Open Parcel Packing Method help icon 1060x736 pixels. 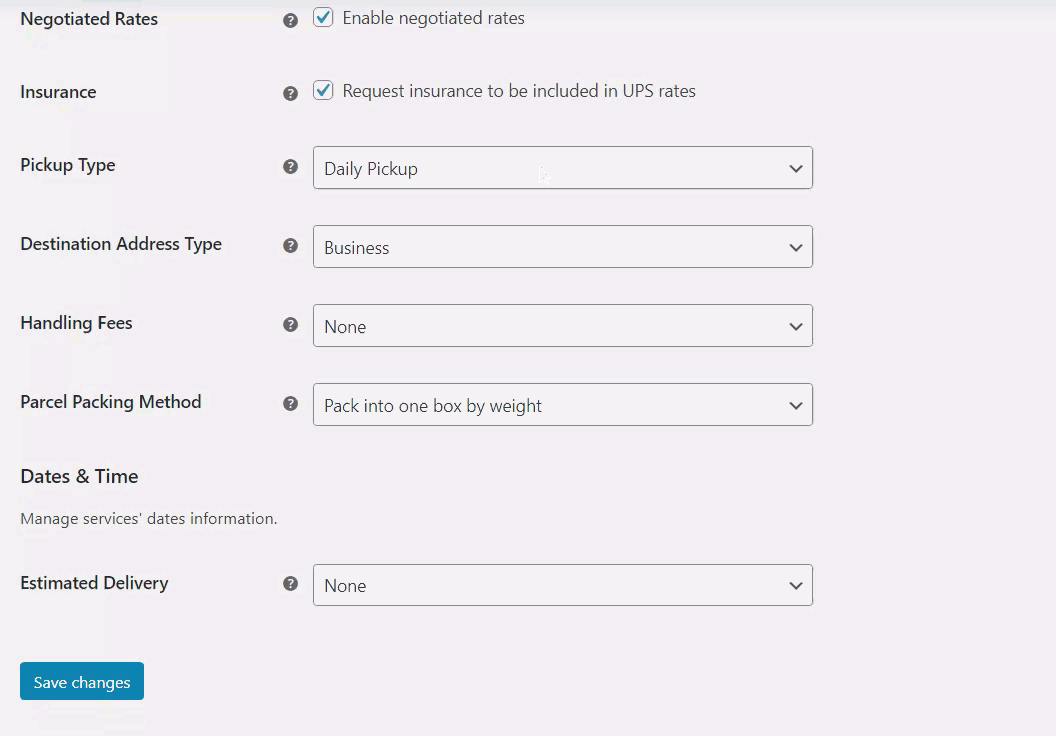point(290,404)
